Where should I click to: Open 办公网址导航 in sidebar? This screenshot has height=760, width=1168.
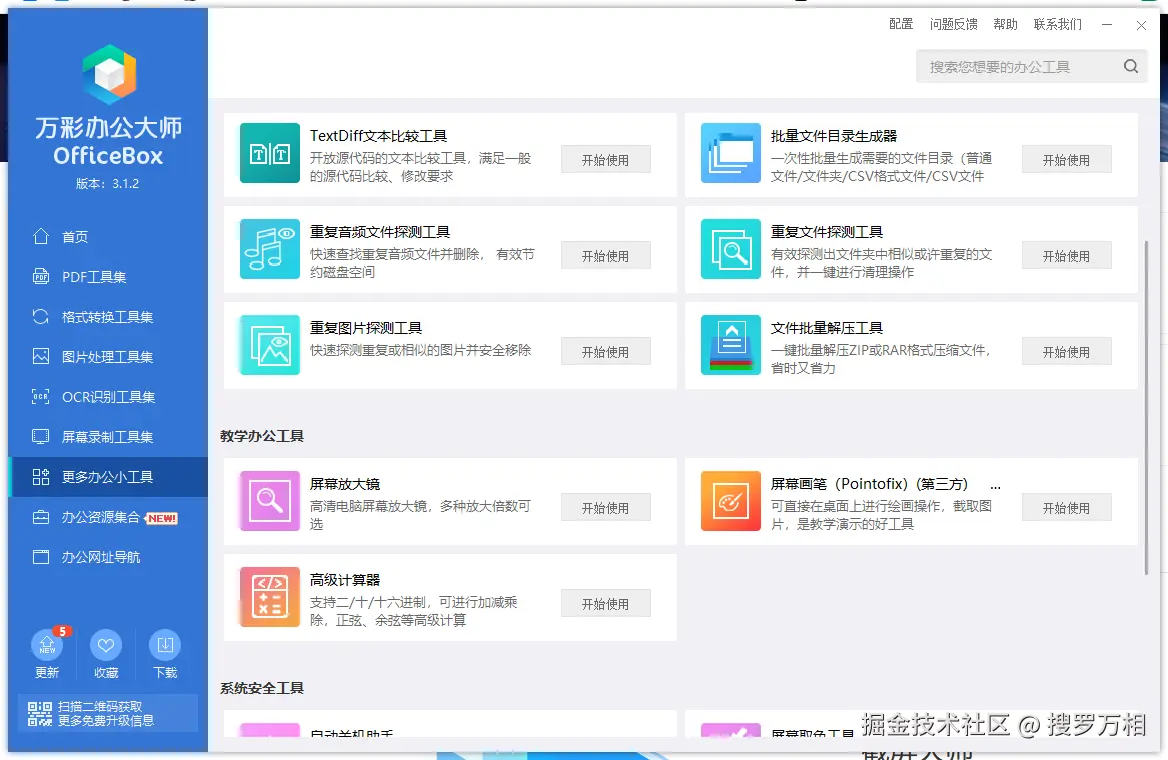point(108,557)
